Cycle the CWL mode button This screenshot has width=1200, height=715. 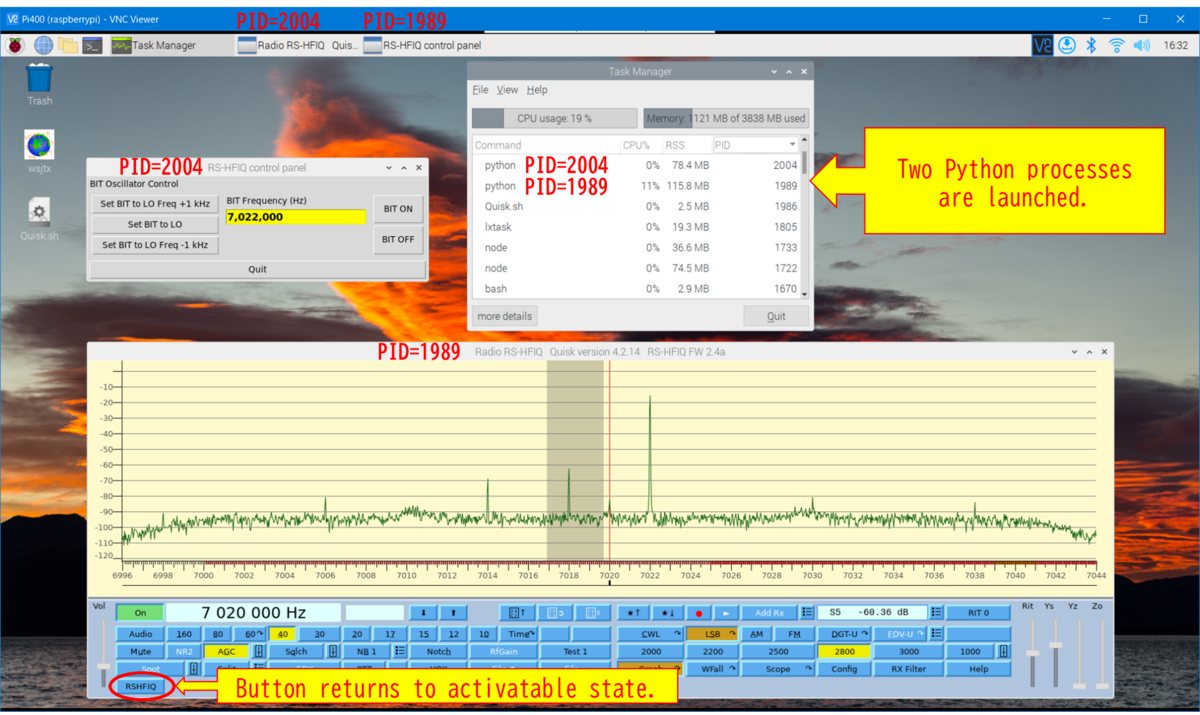[x=650, y=634]
